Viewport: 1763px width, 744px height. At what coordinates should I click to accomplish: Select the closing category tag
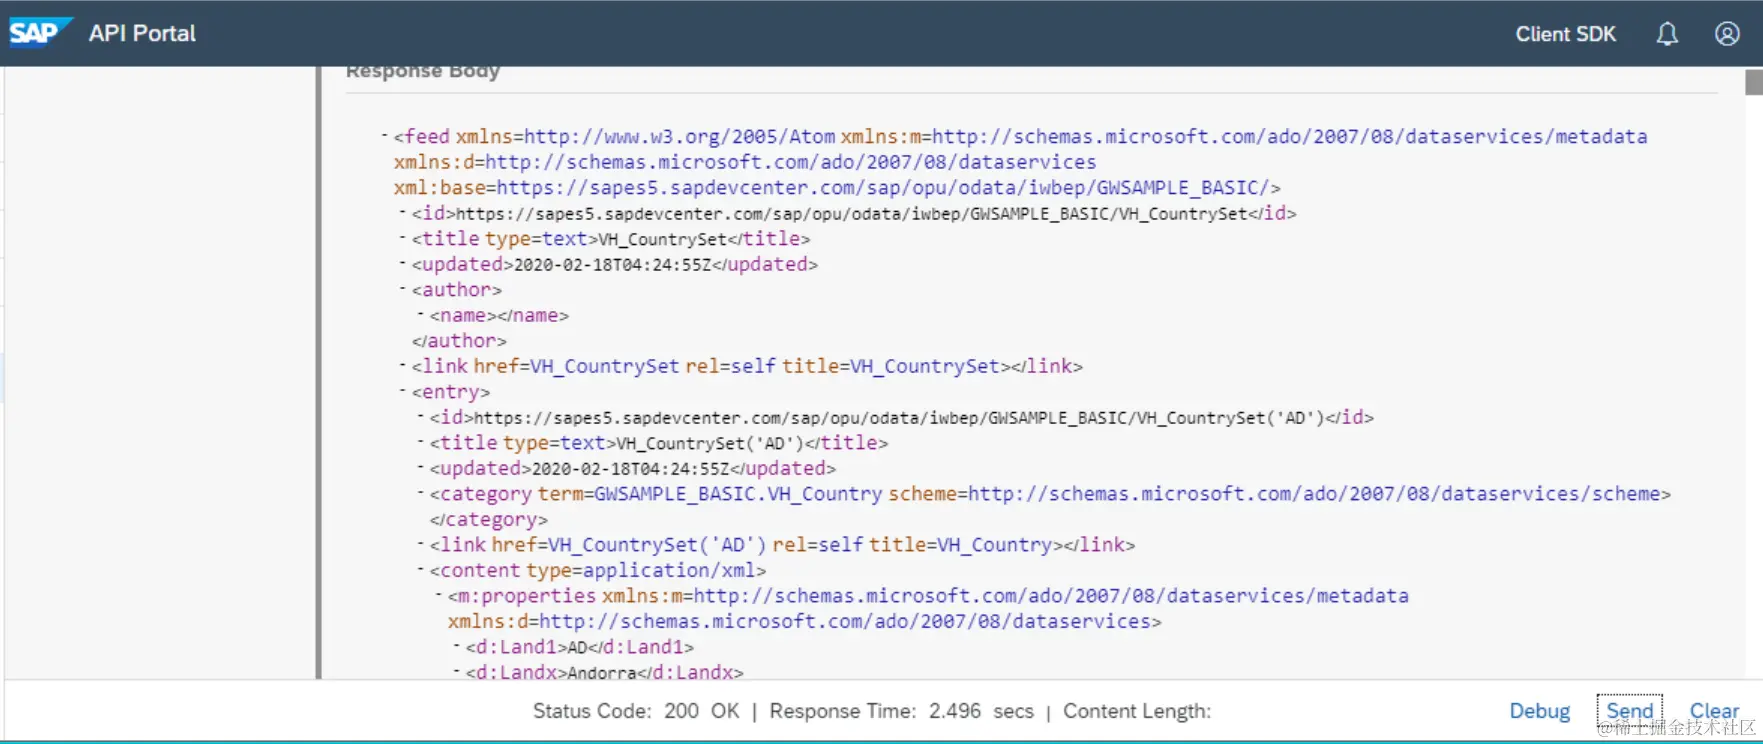[x=488, y=519]
